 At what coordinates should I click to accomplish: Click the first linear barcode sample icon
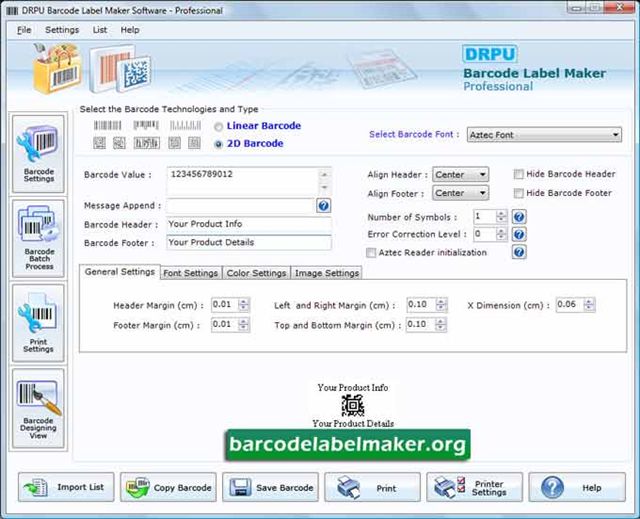107,125
